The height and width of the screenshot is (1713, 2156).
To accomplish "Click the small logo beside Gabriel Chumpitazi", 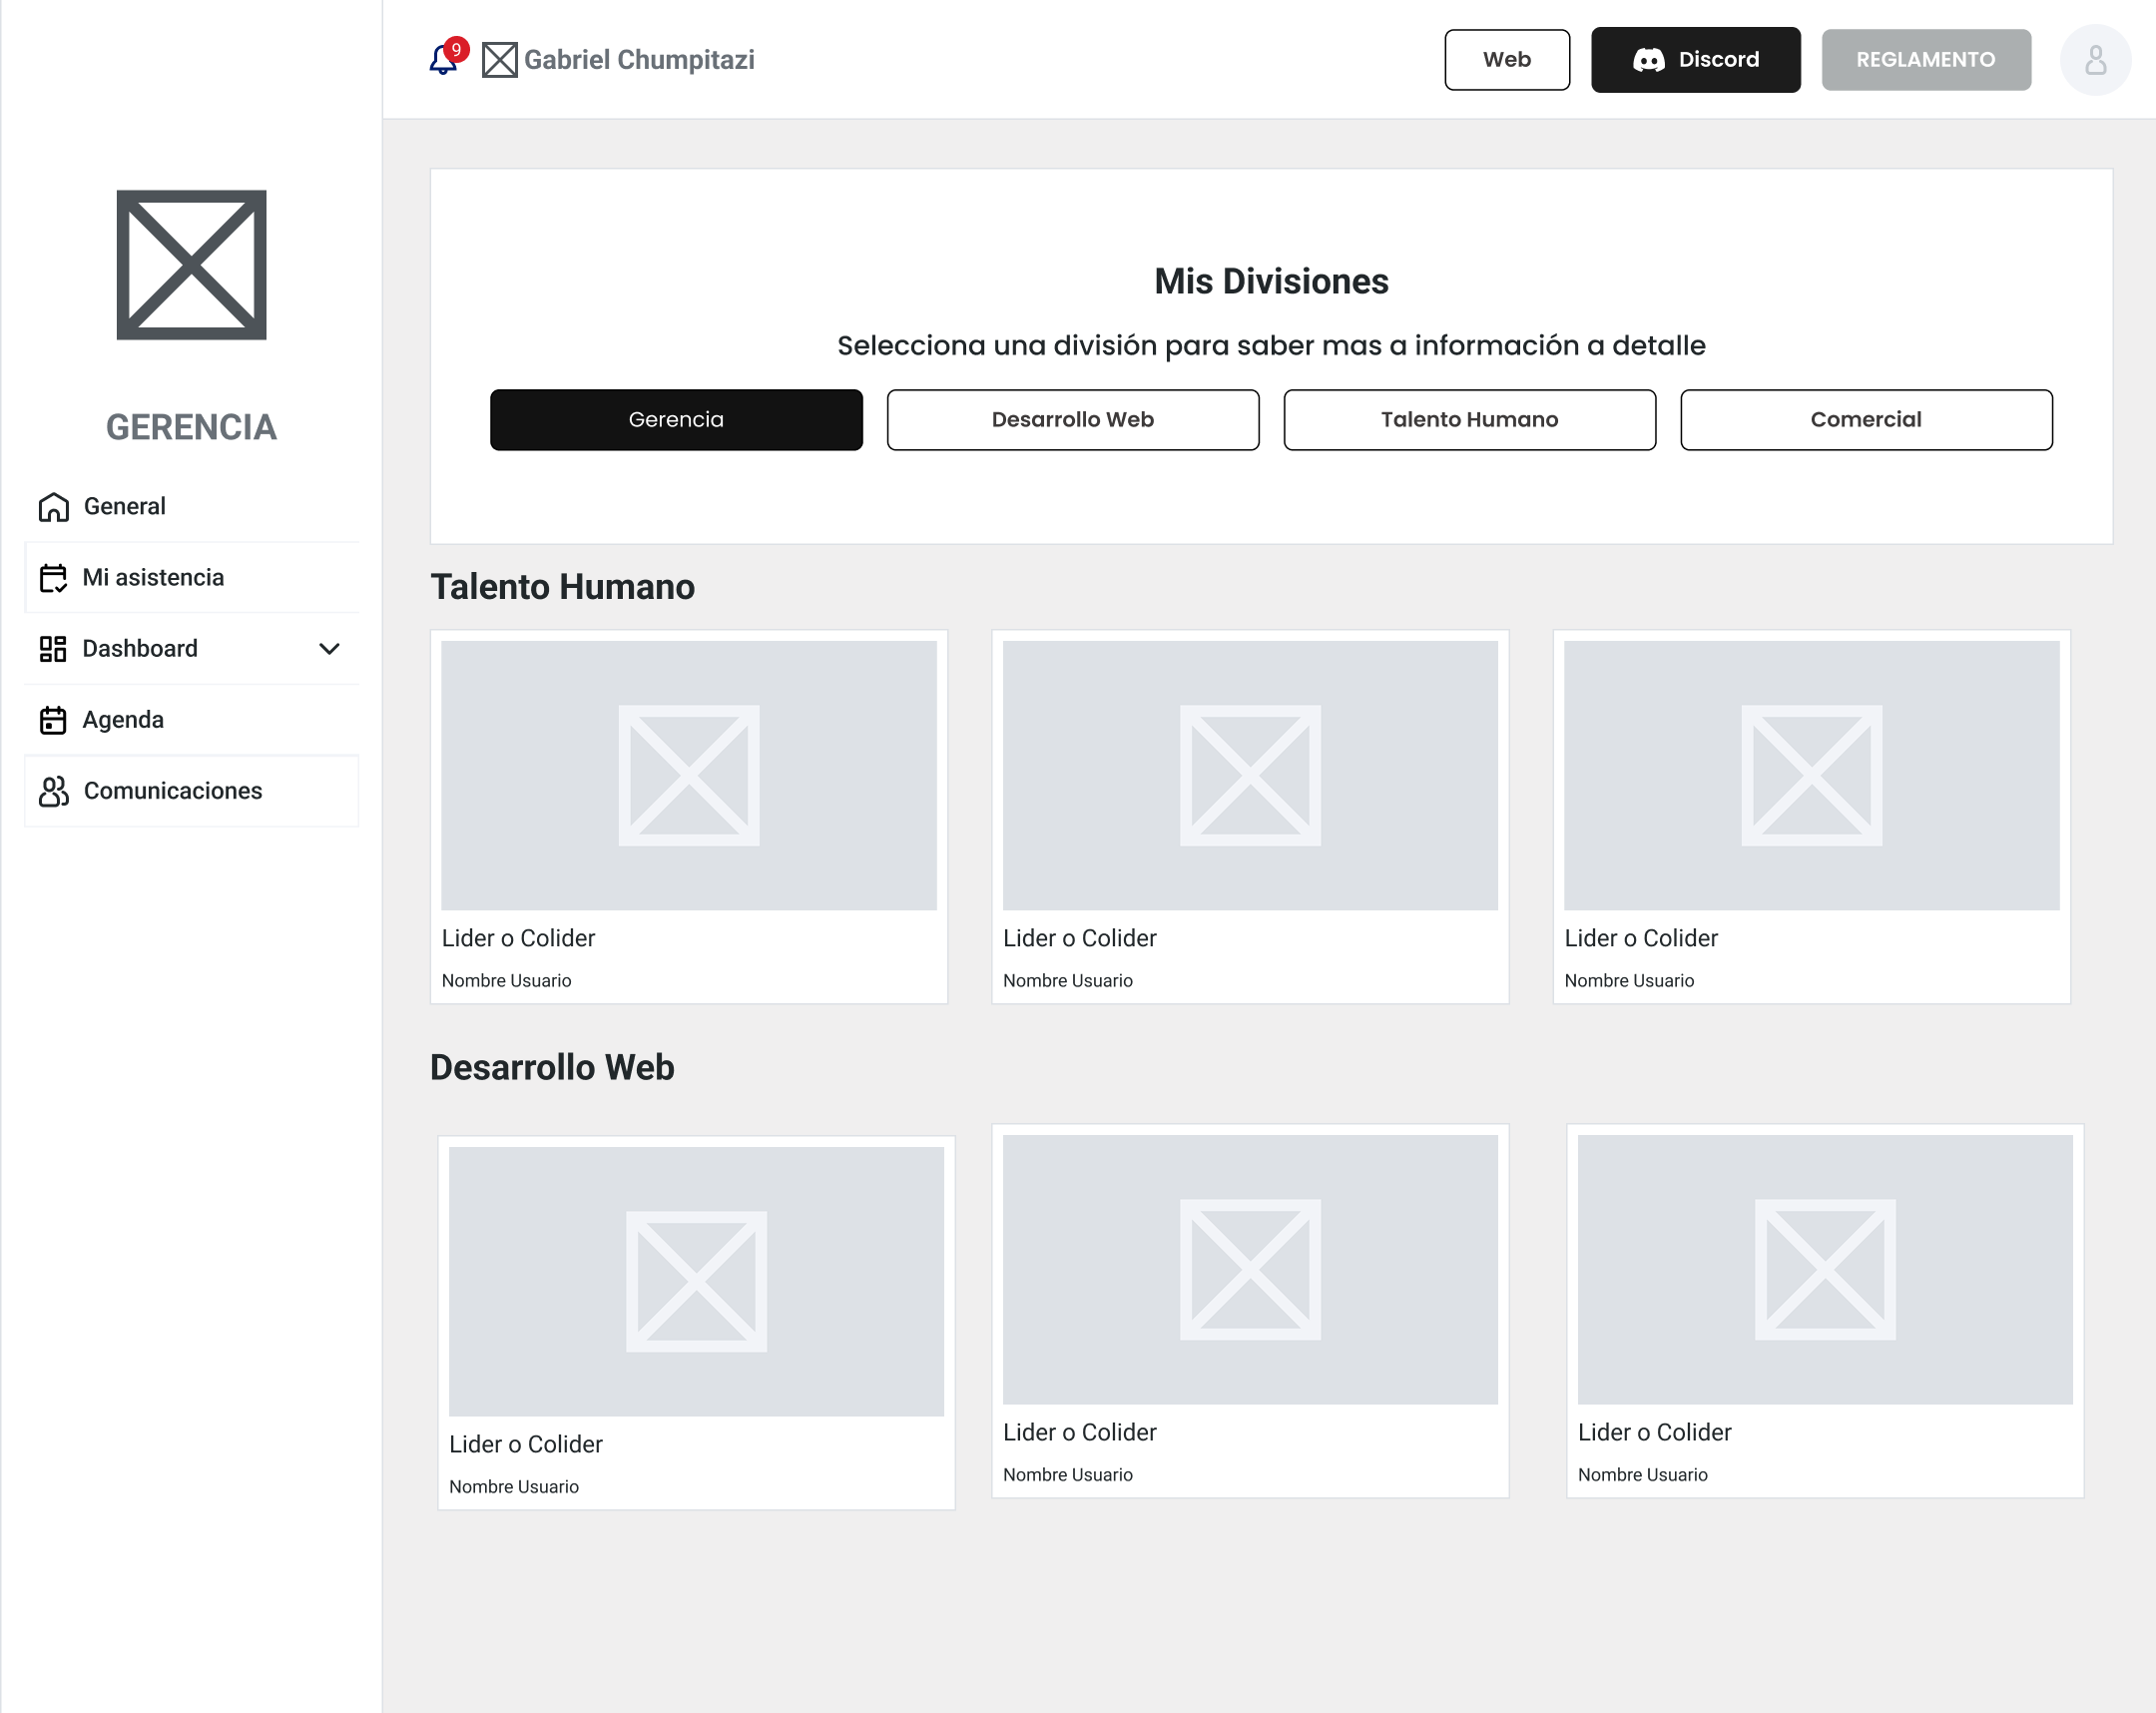I will (499, 60).
